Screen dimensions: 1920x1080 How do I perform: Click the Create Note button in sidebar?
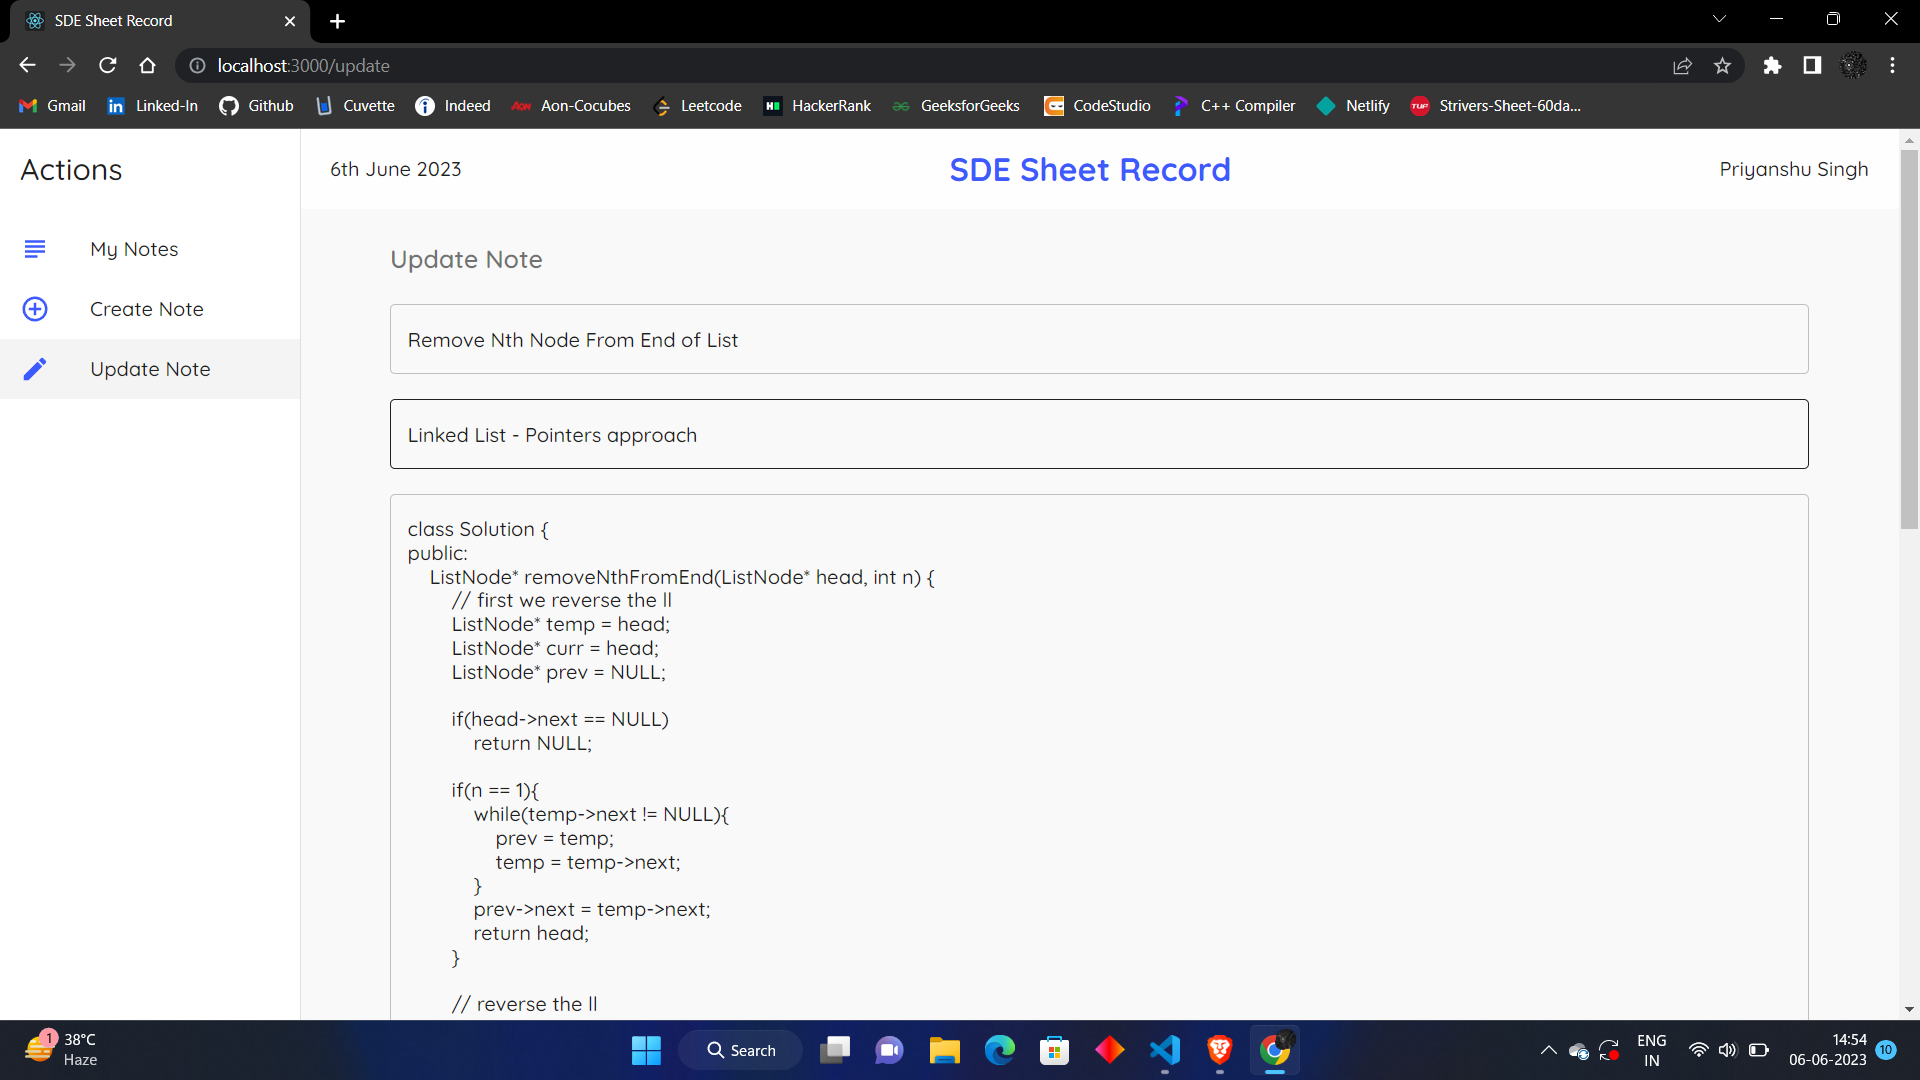point(146,309)
